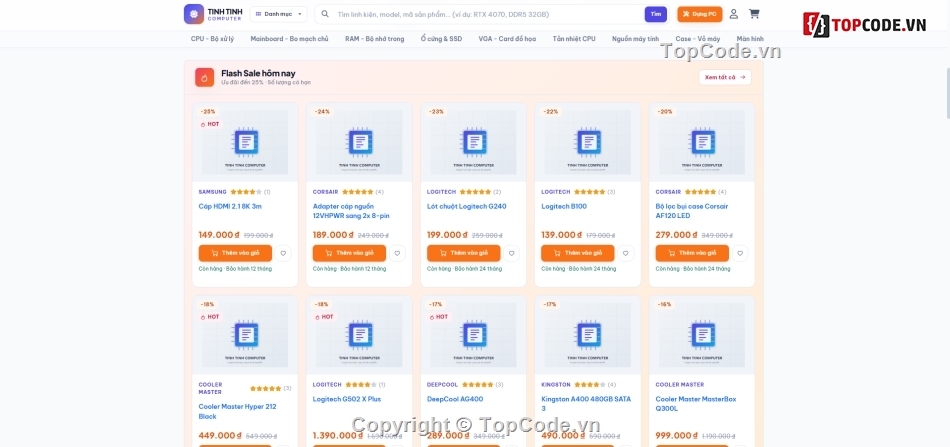Open Lót chuột Logitech G240 product link
The height and width of the screenshot is (447, 950).
point(467,207)
